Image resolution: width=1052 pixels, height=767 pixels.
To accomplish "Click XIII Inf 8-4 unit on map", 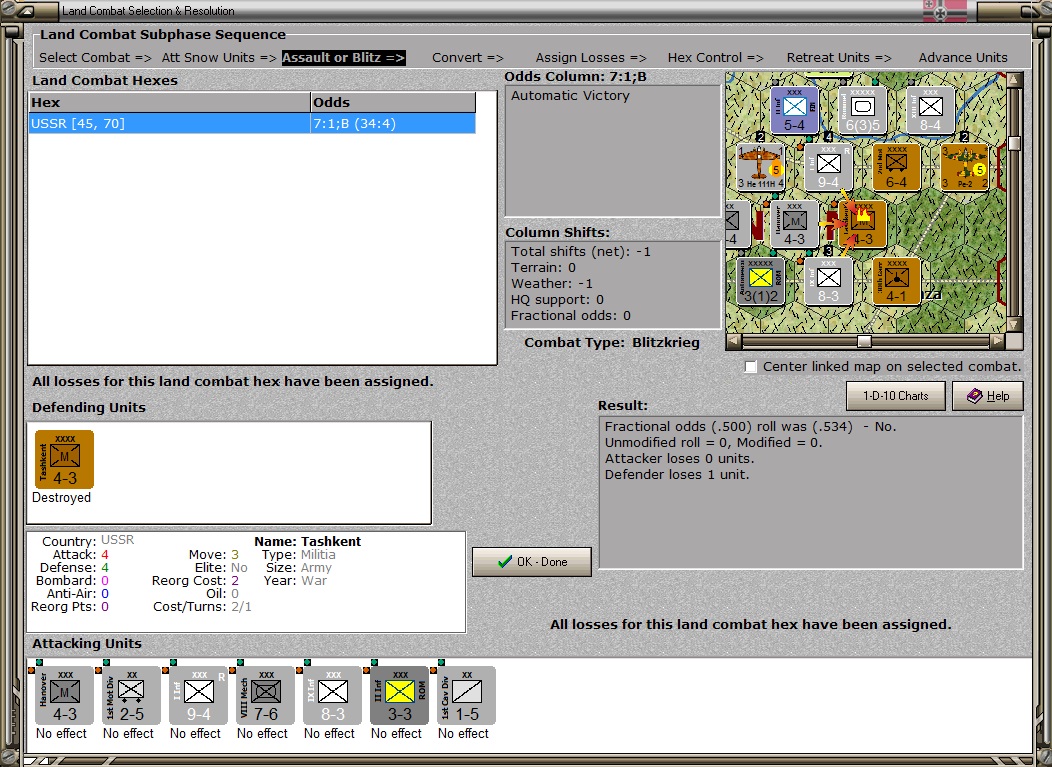I will pyautogui.click(x=930, y=111).
